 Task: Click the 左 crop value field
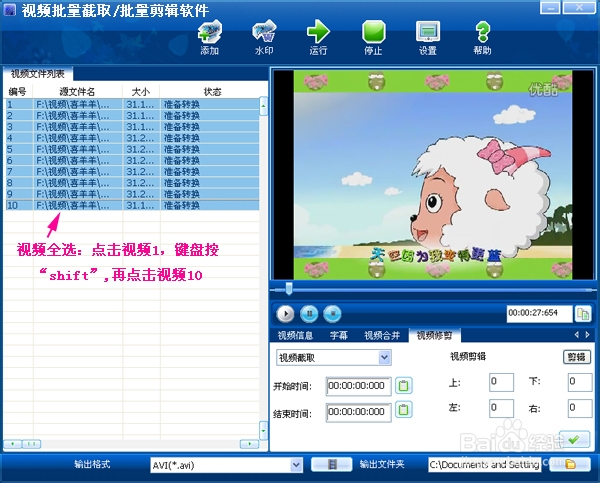click(x=501, y=408)
